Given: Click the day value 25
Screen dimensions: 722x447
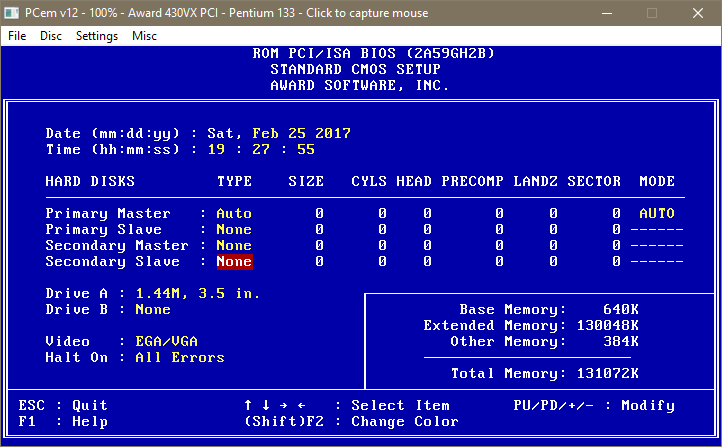Looking at the screenshot, I should tap(297, 134).
